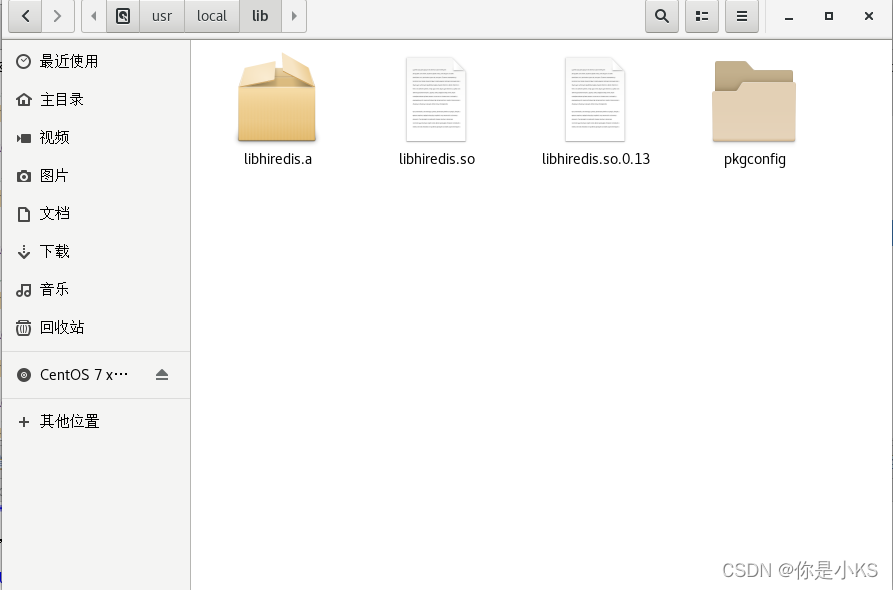Close the file manager window
This screenshot has height=590, width=893.
point(869,16)
